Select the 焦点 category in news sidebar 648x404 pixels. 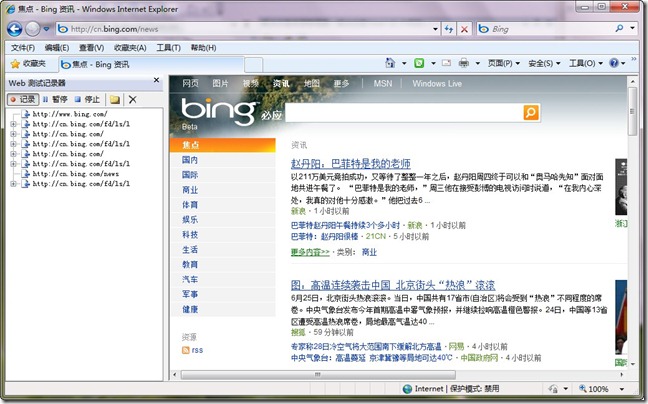coord(223,145)
